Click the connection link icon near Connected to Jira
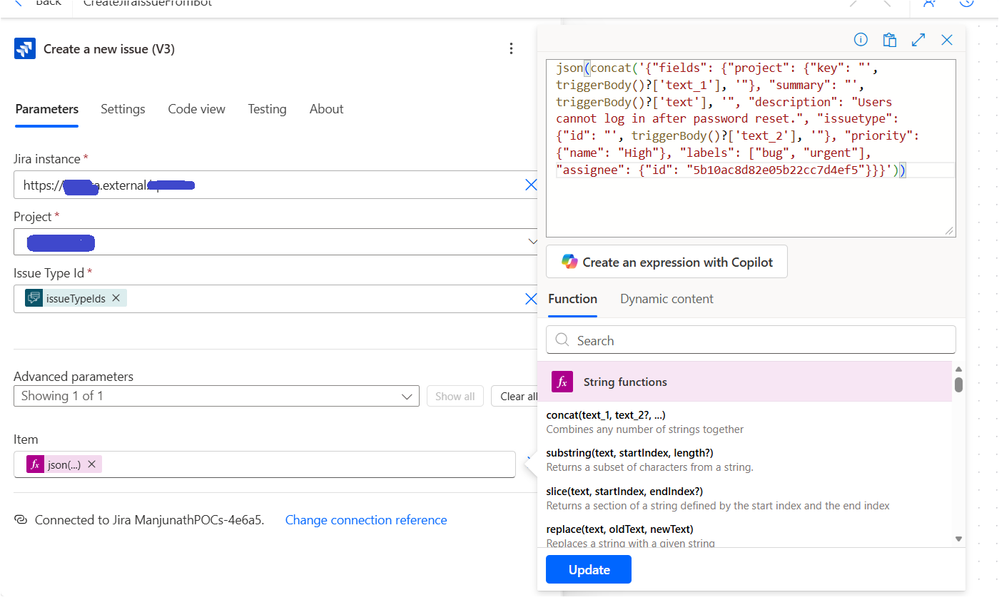The image size is (999, 597). tap(21, 520)
